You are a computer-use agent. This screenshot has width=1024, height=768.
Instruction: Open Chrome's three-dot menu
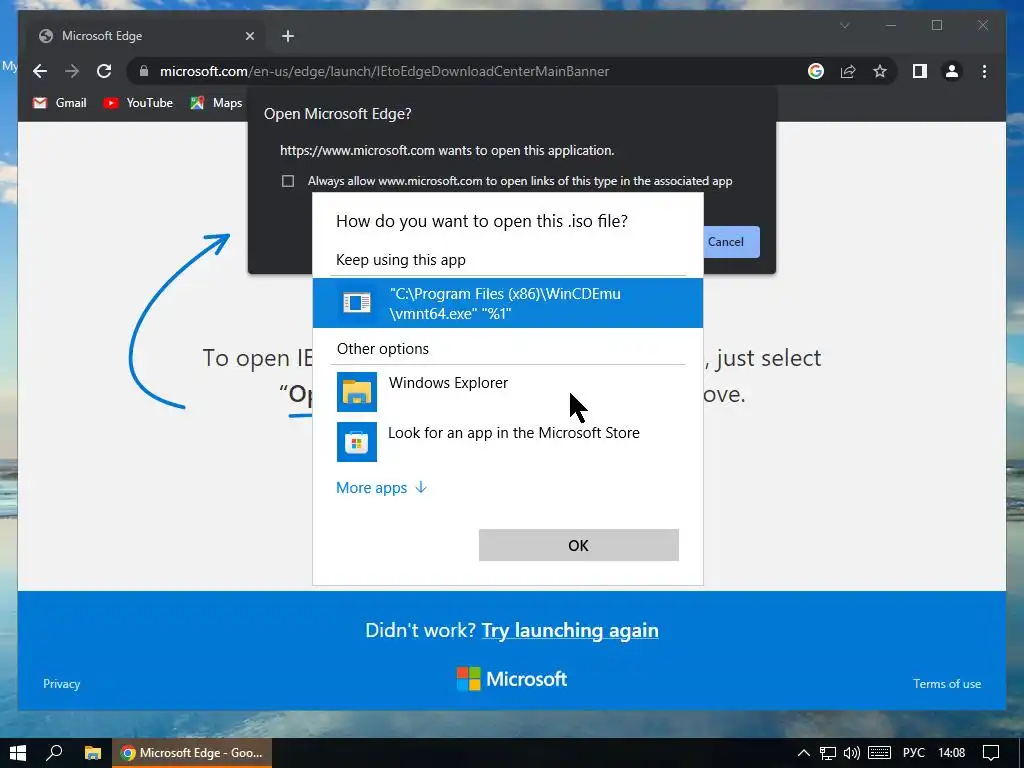click(x=984, y=71)
